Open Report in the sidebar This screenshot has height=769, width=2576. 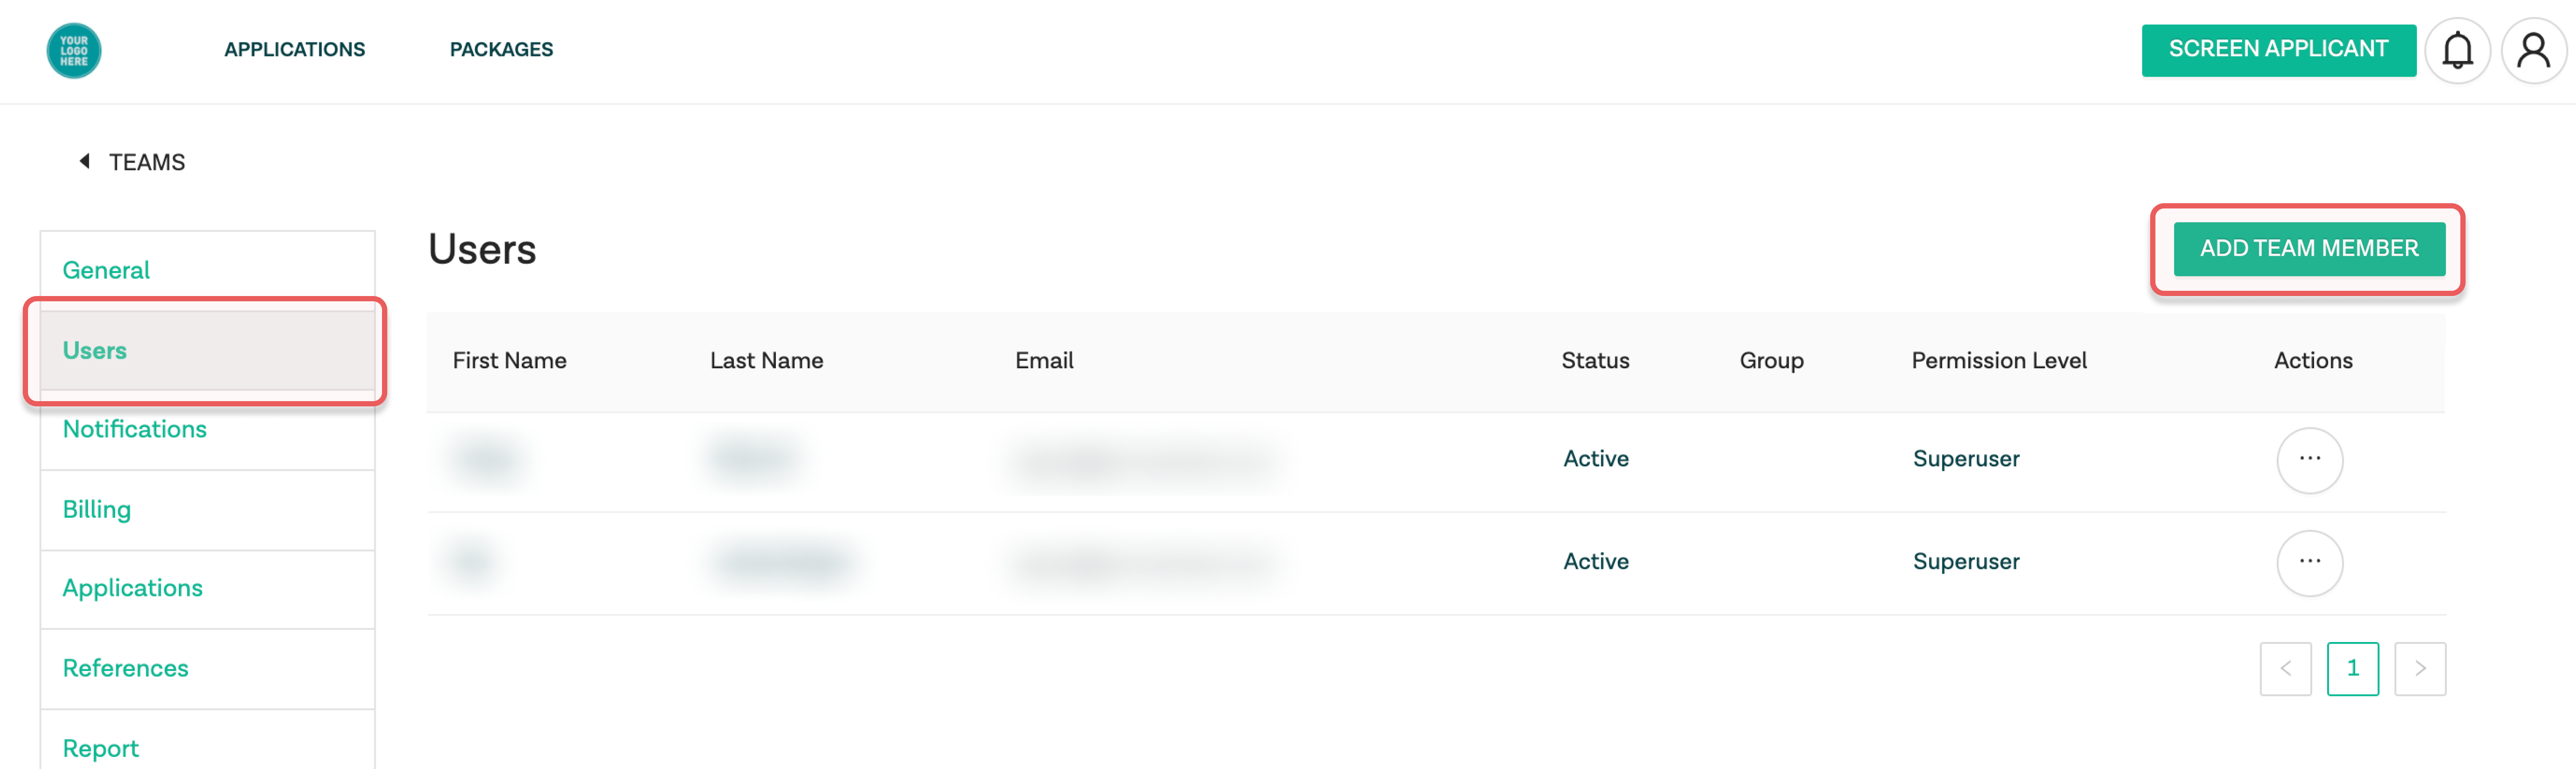point(207,745)
